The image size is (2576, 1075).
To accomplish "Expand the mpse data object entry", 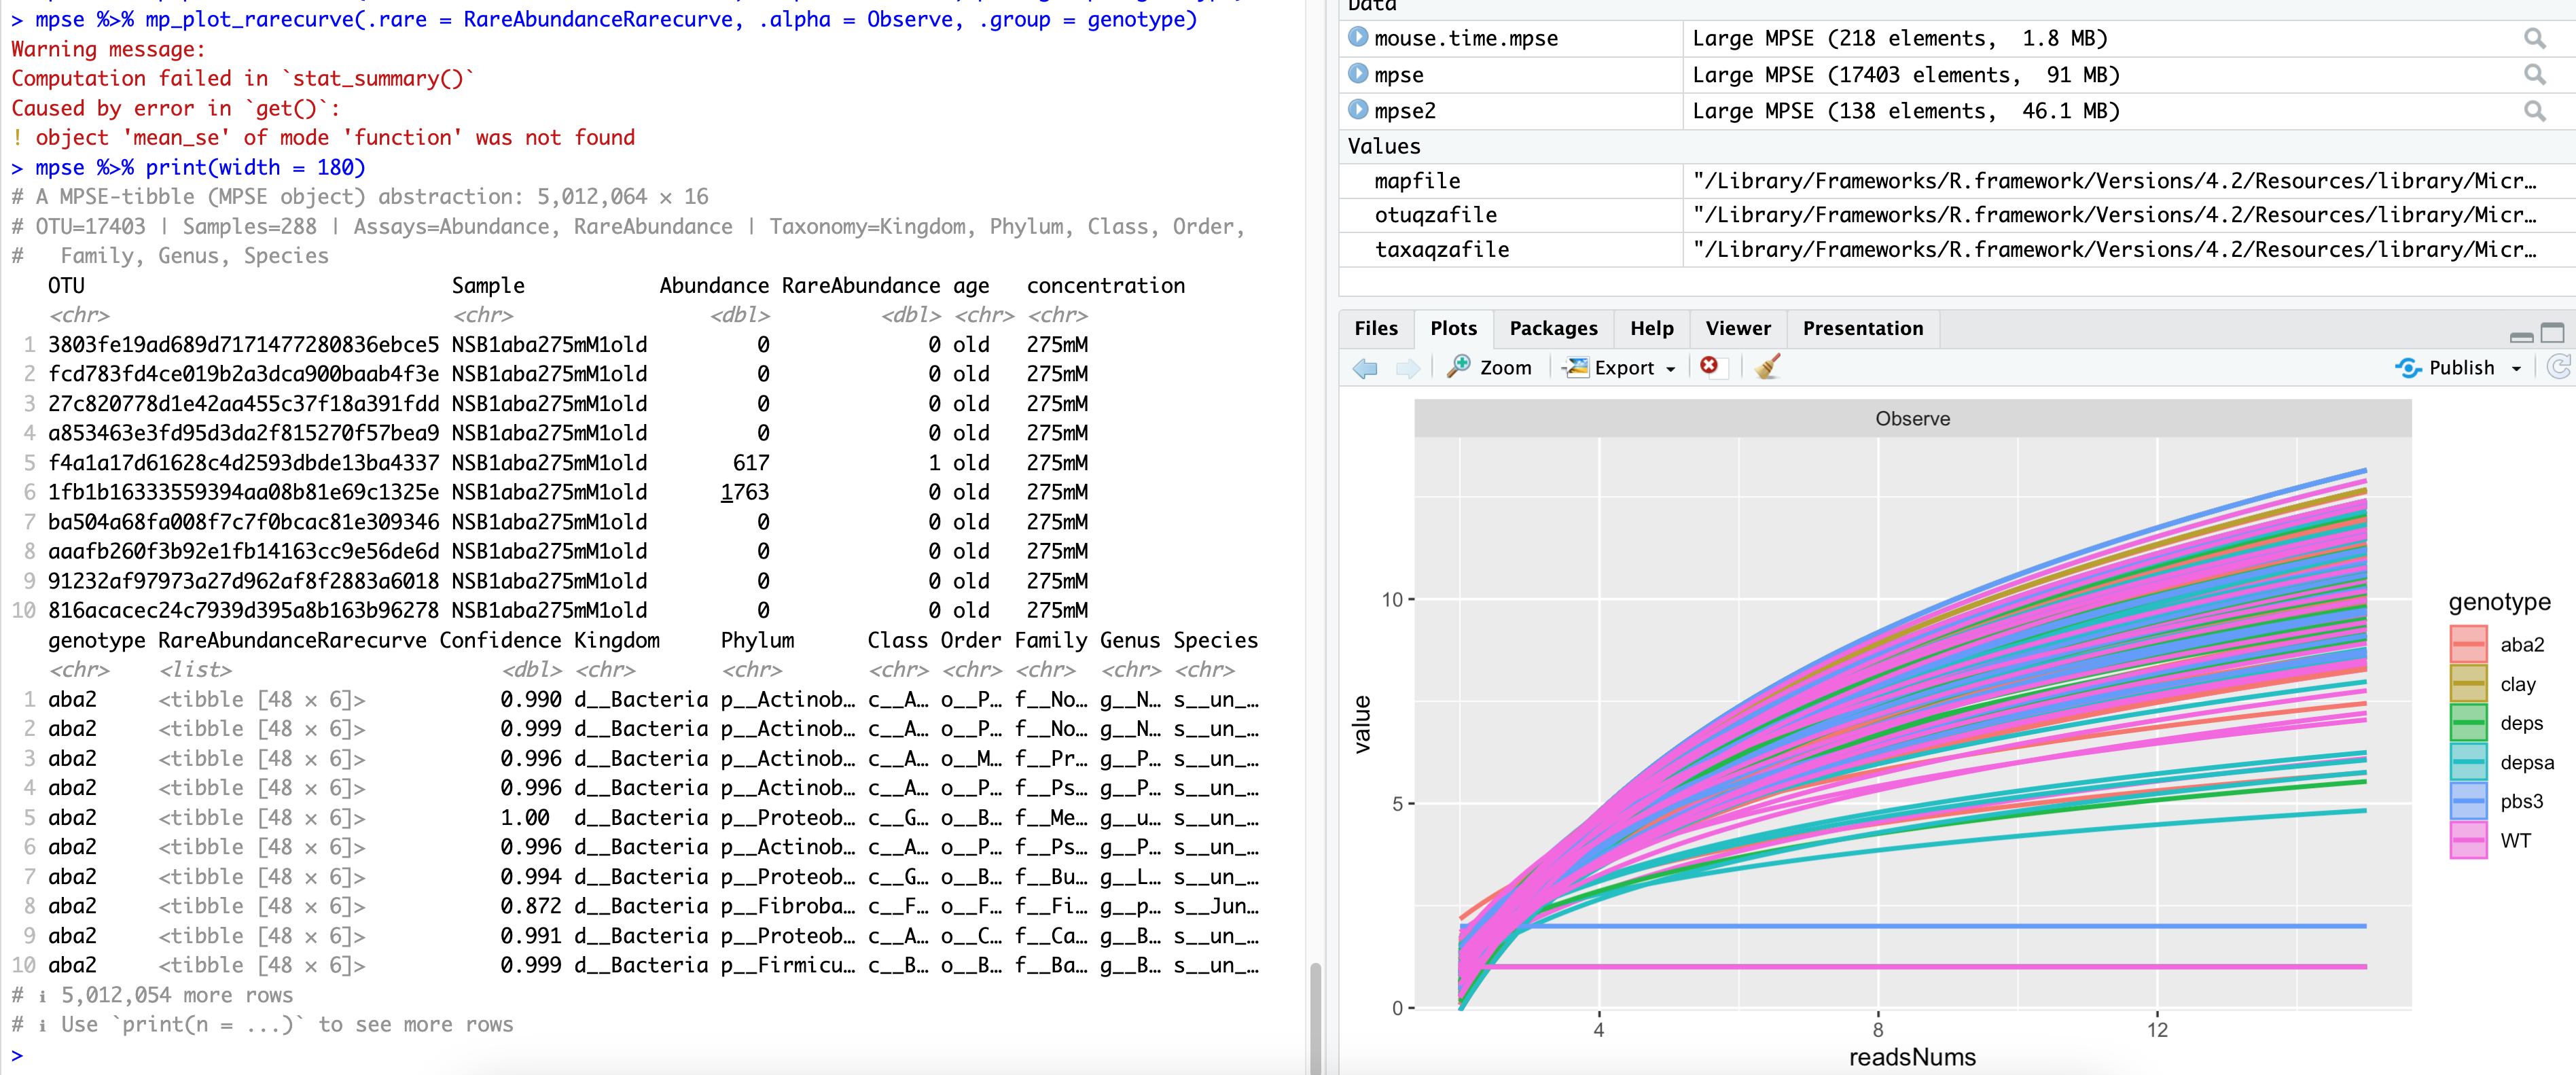I will tap(1358, 75).
